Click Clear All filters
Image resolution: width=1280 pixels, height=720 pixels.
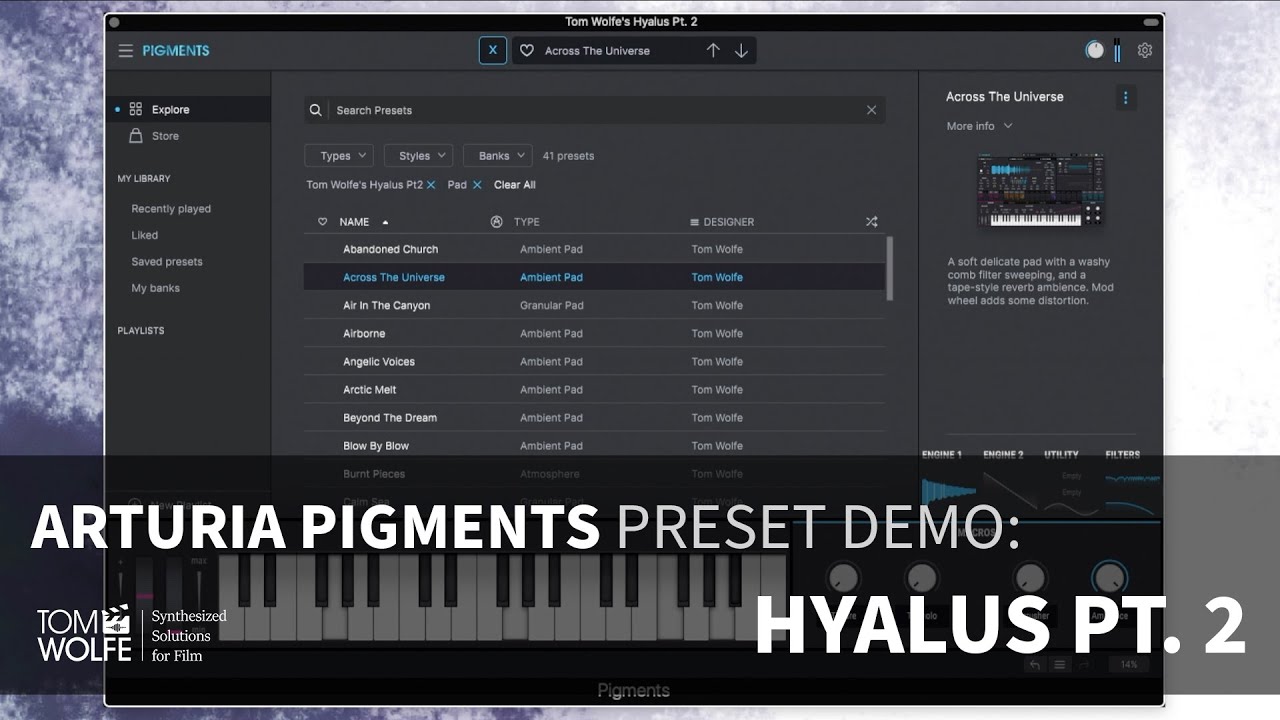515,185
